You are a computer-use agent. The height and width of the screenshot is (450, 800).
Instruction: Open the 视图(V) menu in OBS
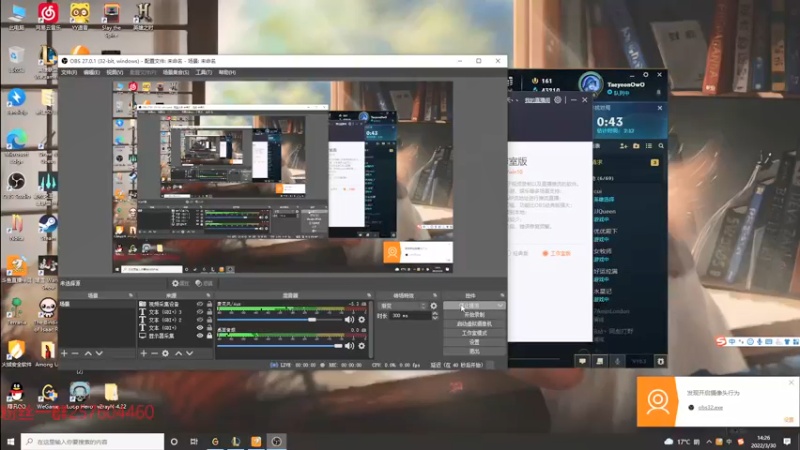(x=114, y=72)
